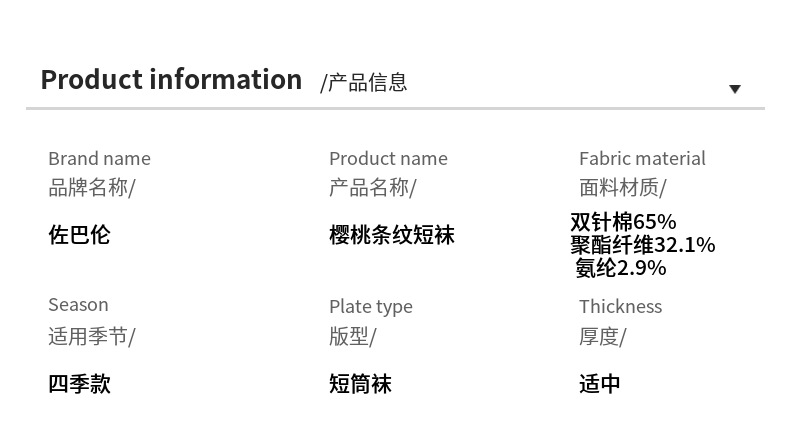Select the Fabric material label
Viewport: 790px width, 441px height.
coord(642,158)
